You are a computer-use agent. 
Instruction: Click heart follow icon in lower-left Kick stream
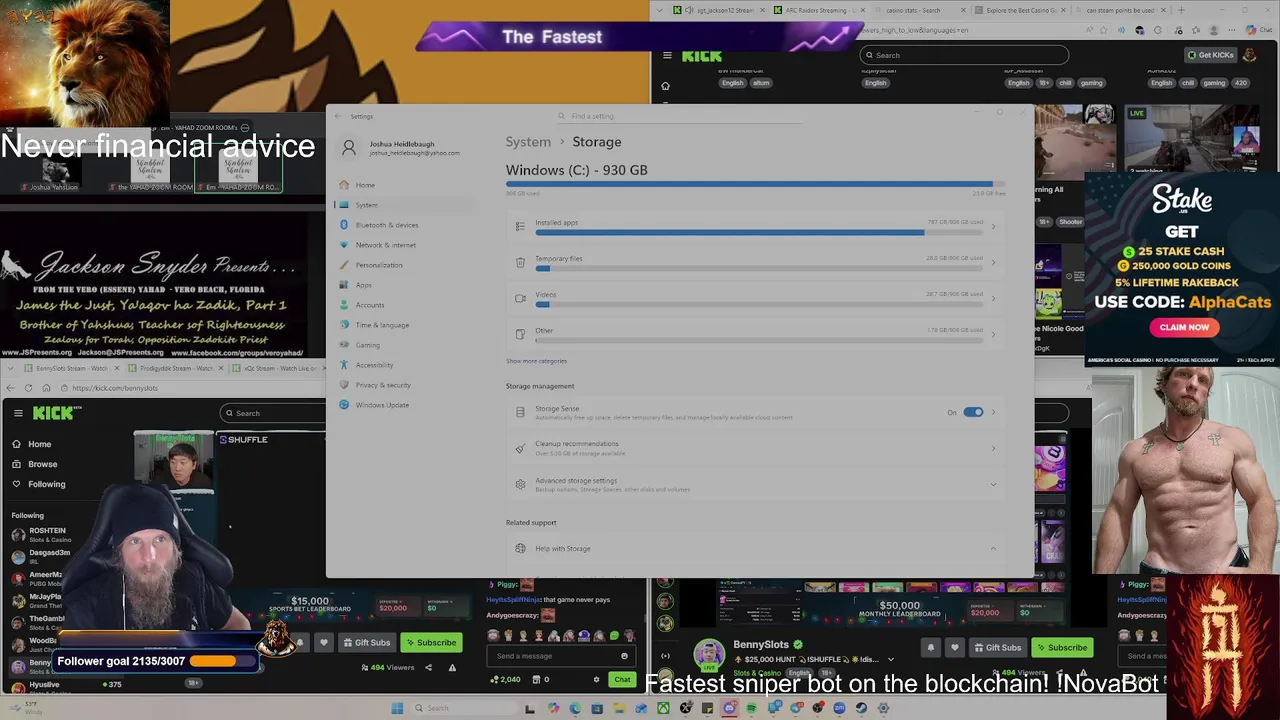pos(324,643)
